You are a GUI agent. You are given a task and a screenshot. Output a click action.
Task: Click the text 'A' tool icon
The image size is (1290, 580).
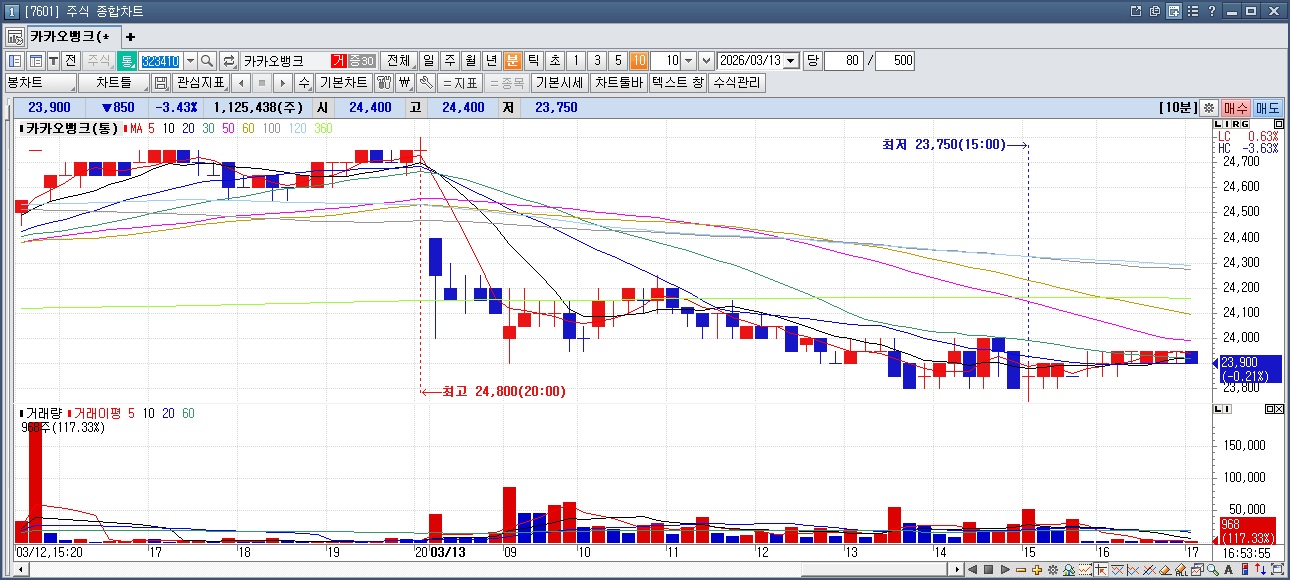pyautogui.click(x=1228, y=569)
